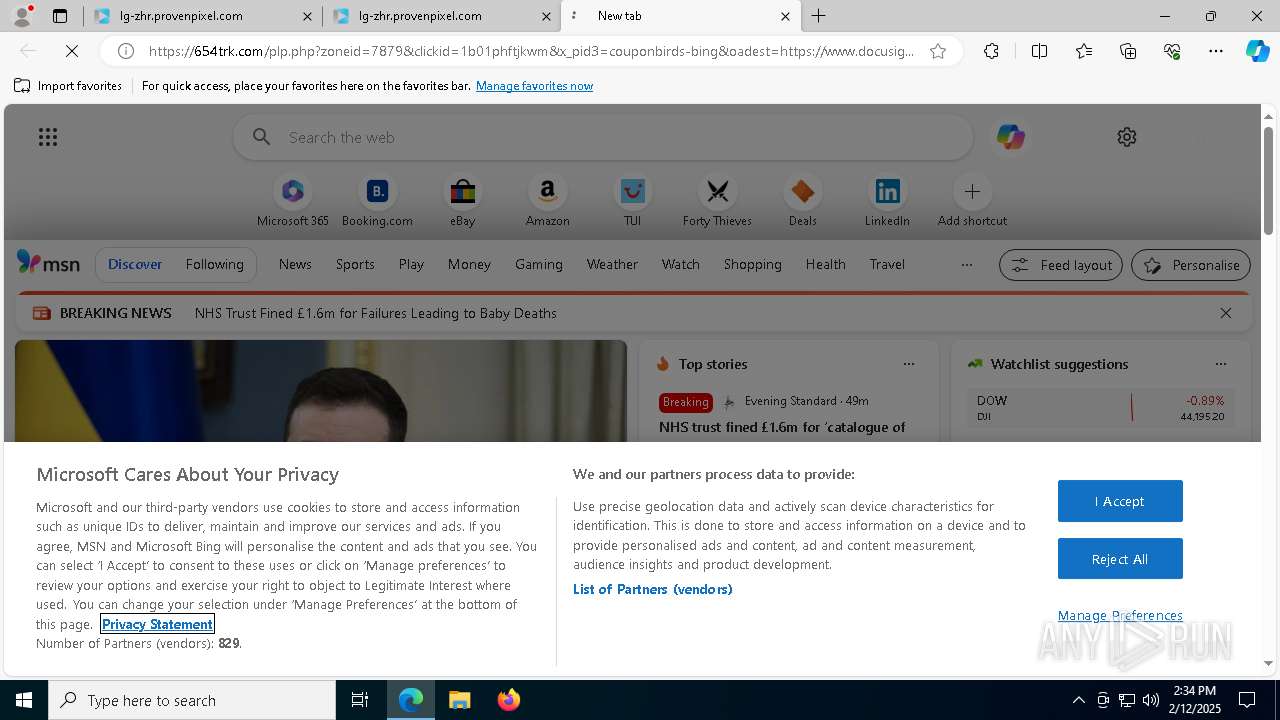Click Copilot icon beside search box

[x=1010, y=137]
